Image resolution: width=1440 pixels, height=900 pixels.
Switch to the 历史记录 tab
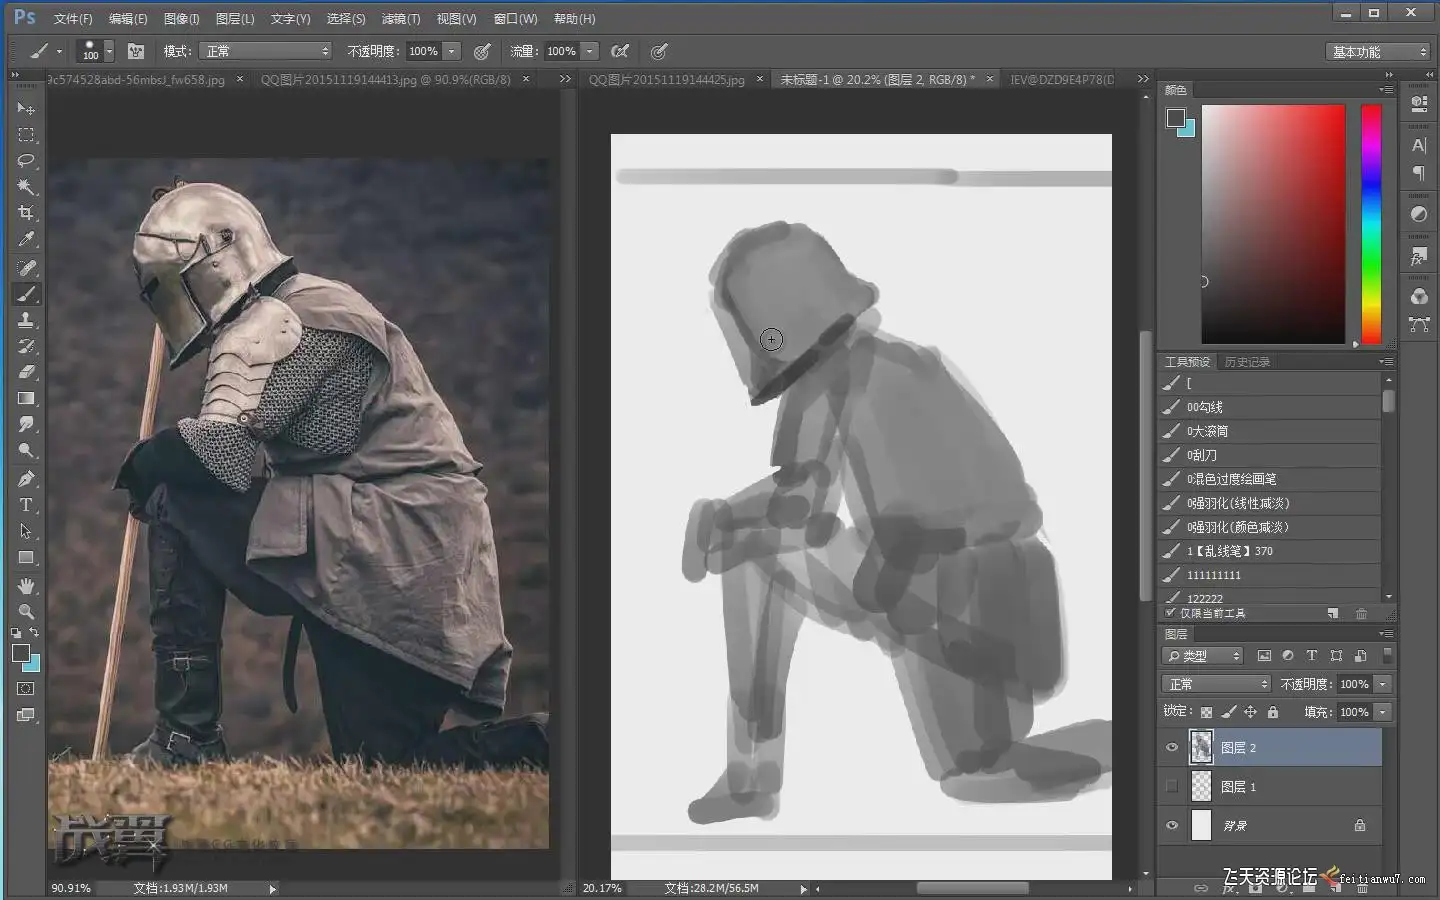coord(1247,362)
